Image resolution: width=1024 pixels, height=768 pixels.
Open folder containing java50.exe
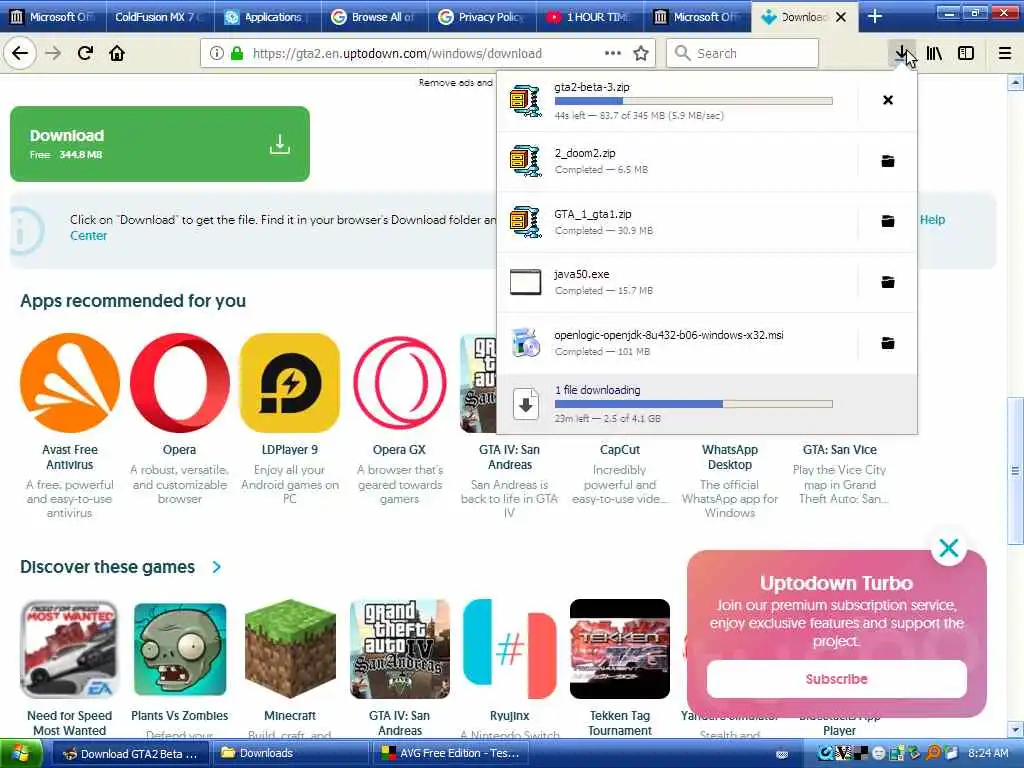888,282
